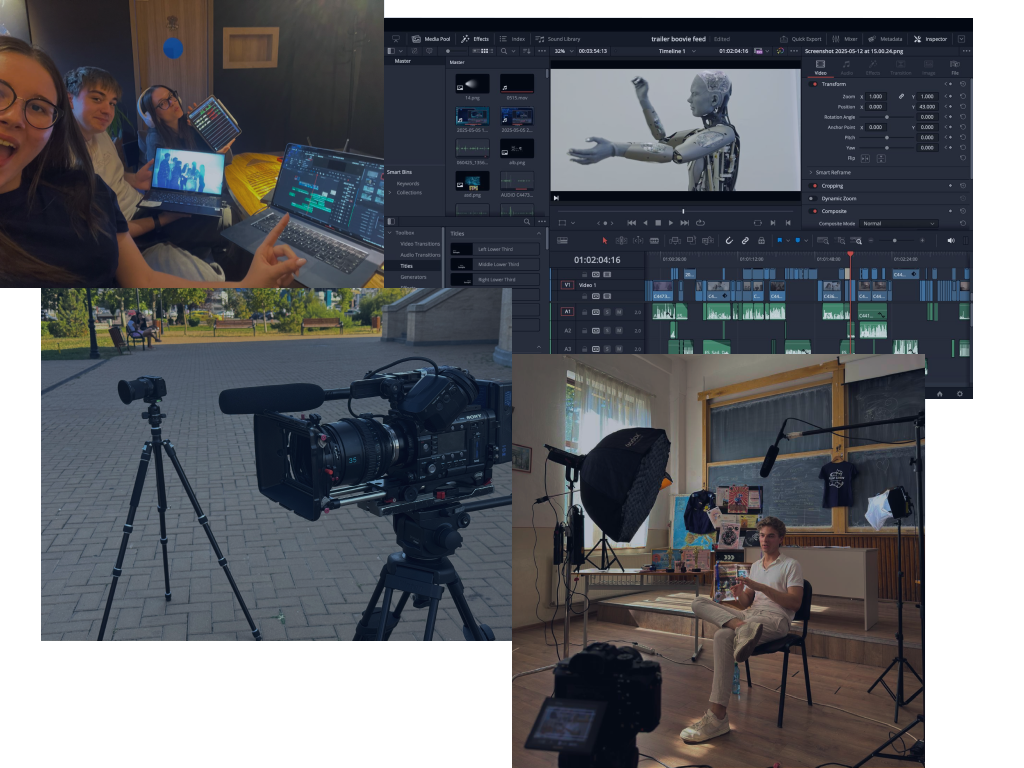
Task: Open the Effects panel
Action: (x=475, y=39)
